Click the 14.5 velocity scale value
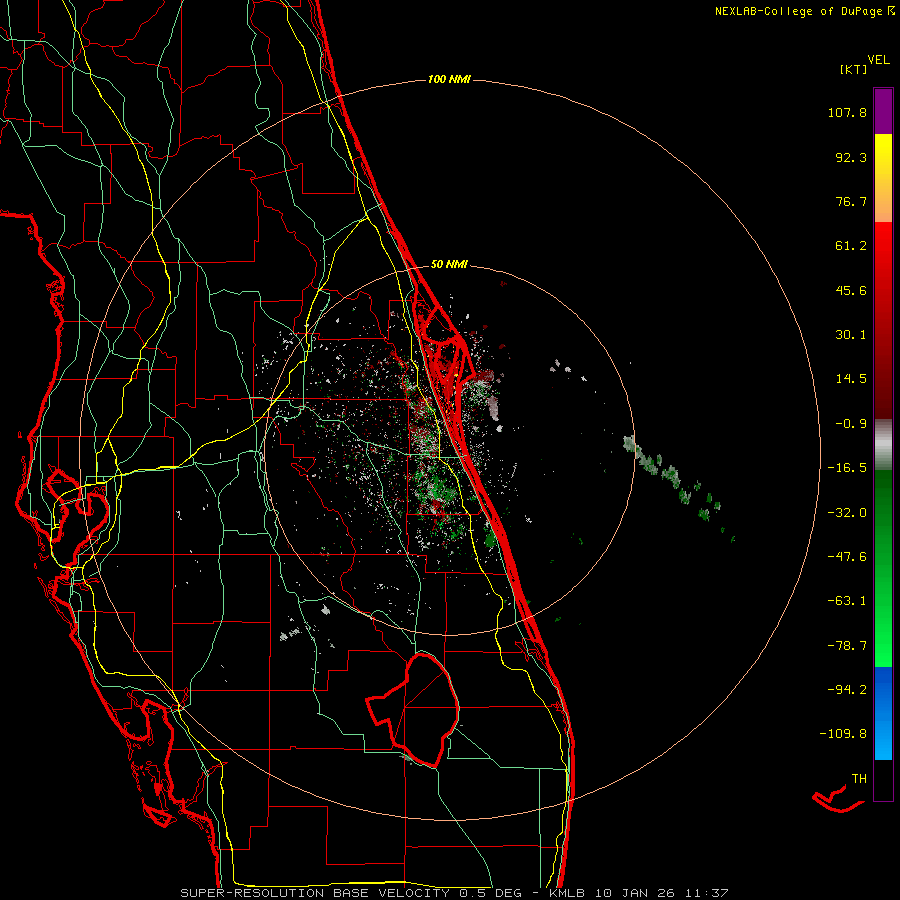This screenshot has height=900, width=900. click(851, 379)
